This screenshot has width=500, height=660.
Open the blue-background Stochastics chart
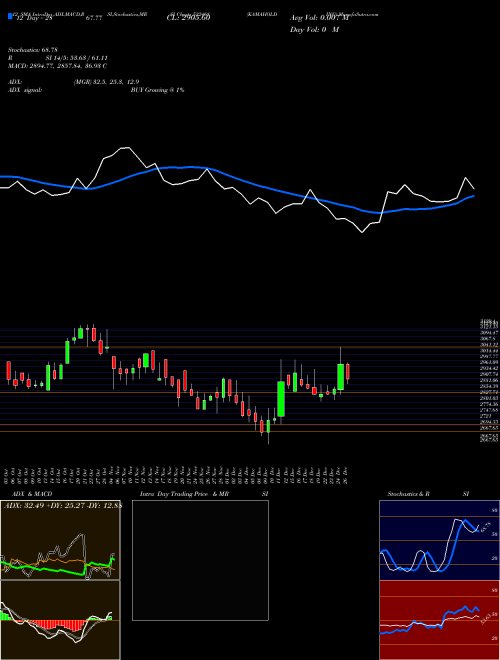tap(439, 540)
